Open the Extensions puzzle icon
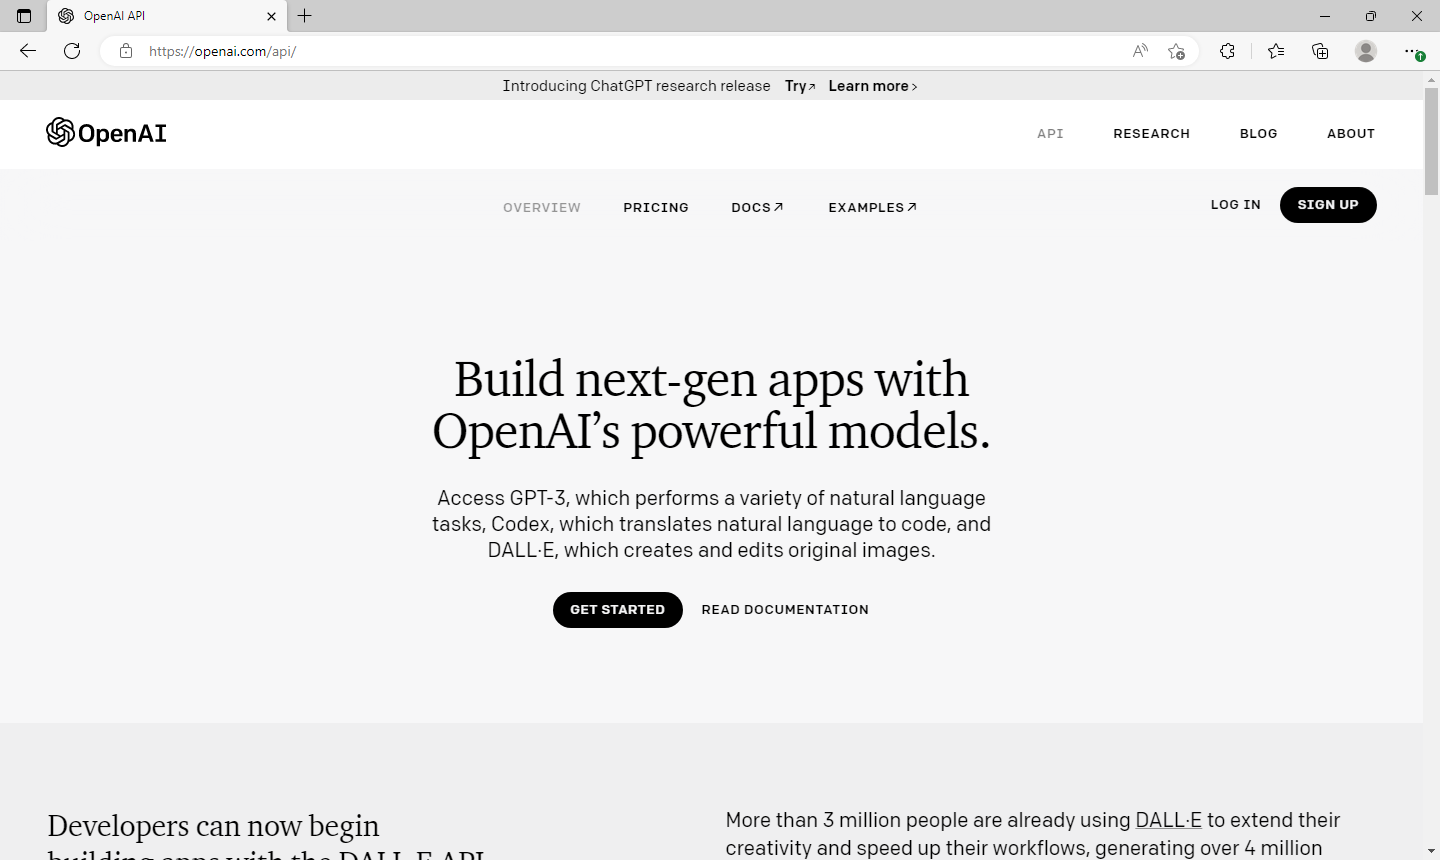Viewport: 1440px width, 860px height. 1227,51
